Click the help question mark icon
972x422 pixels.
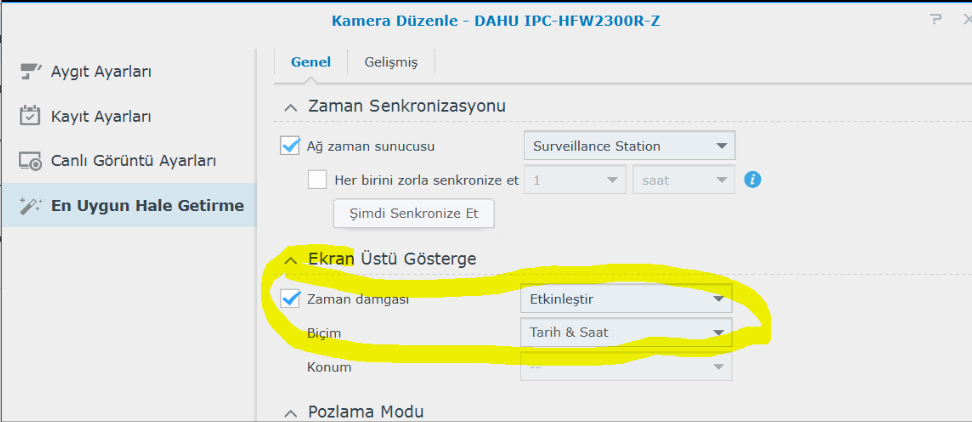click(936, 19)
